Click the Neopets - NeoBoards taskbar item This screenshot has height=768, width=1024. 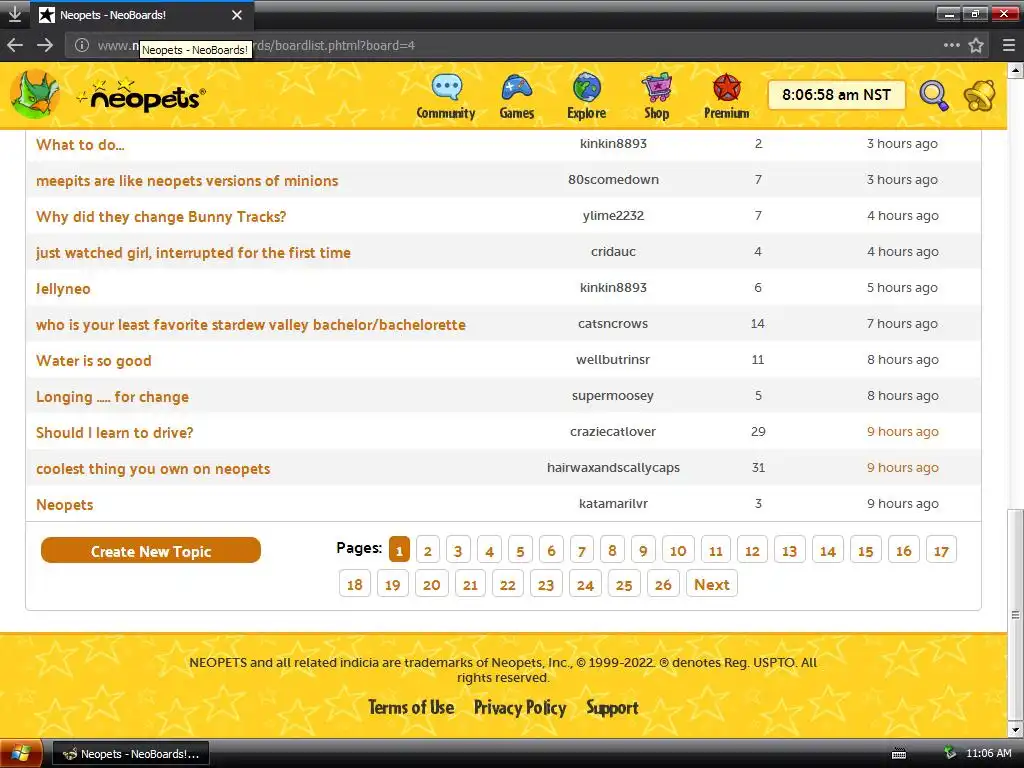(x=131, y=754)
